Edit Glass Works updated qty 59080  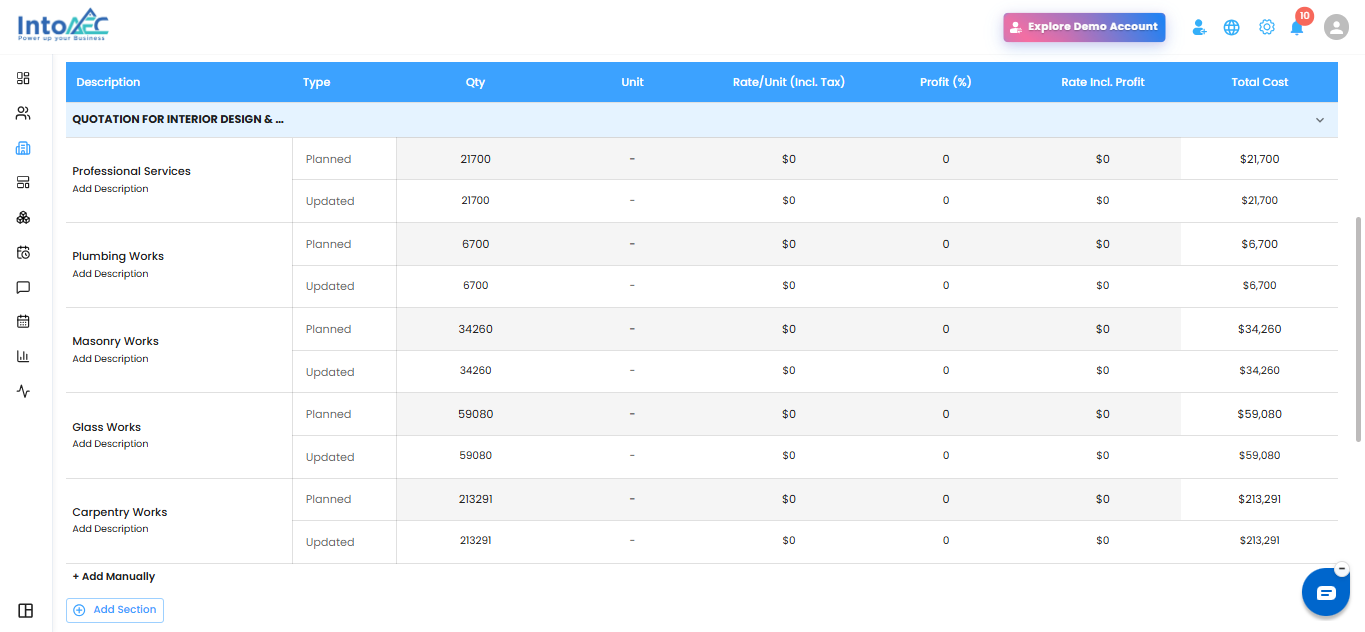476,456
